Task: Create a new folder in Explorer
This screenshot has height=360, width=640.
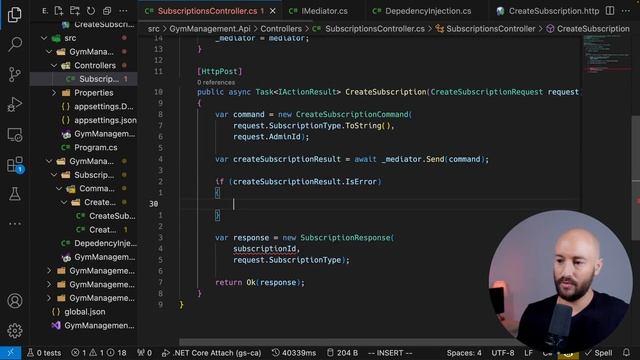Action: click(74, 11)
